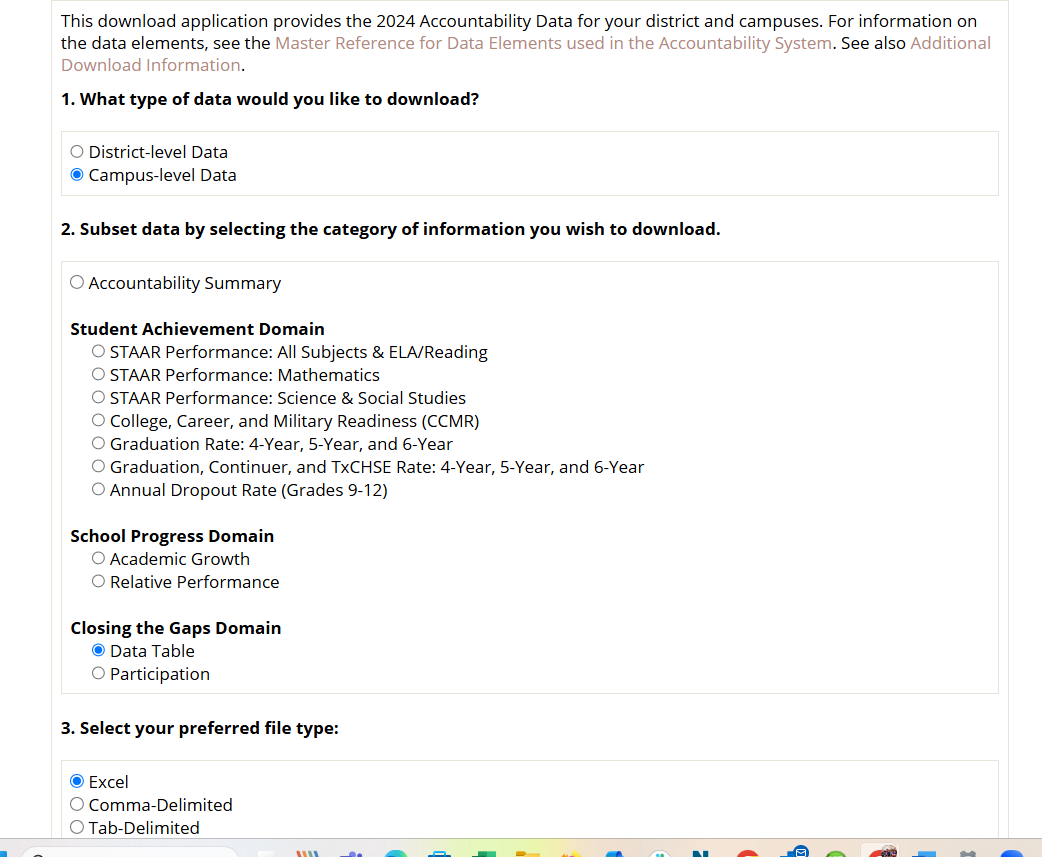Screen dimensions: 1042x857
Task: Select Accountability Summary category
Action: coord(77,282)
